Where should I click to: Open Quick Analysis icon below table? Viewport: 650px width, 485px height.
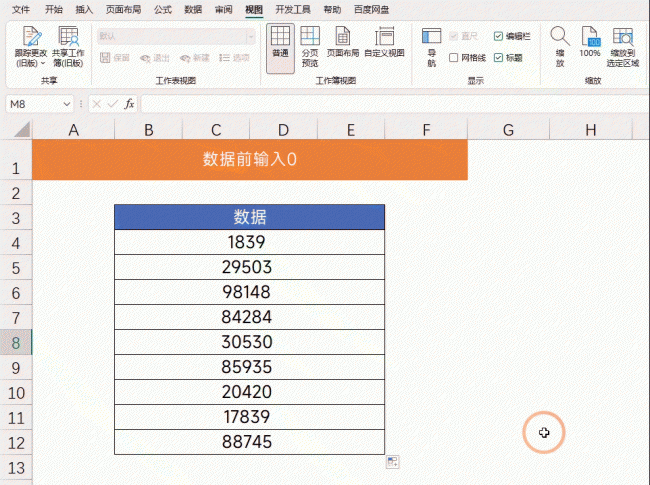392,462
